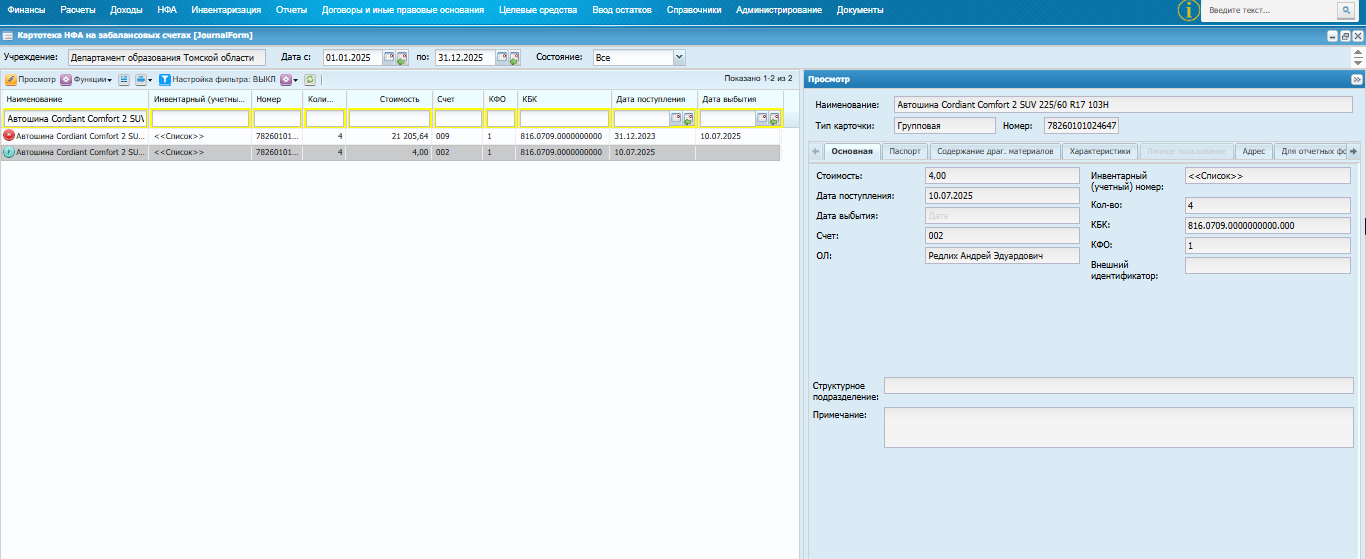The width and height of the screenshot is (1366, 559).
Task: Click green arrow icon near по date
Action: point(514,58)
